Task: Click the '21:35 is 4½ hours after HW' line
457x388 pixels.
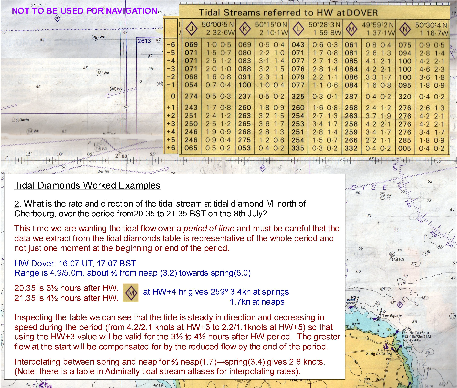Action: [66, 298]
